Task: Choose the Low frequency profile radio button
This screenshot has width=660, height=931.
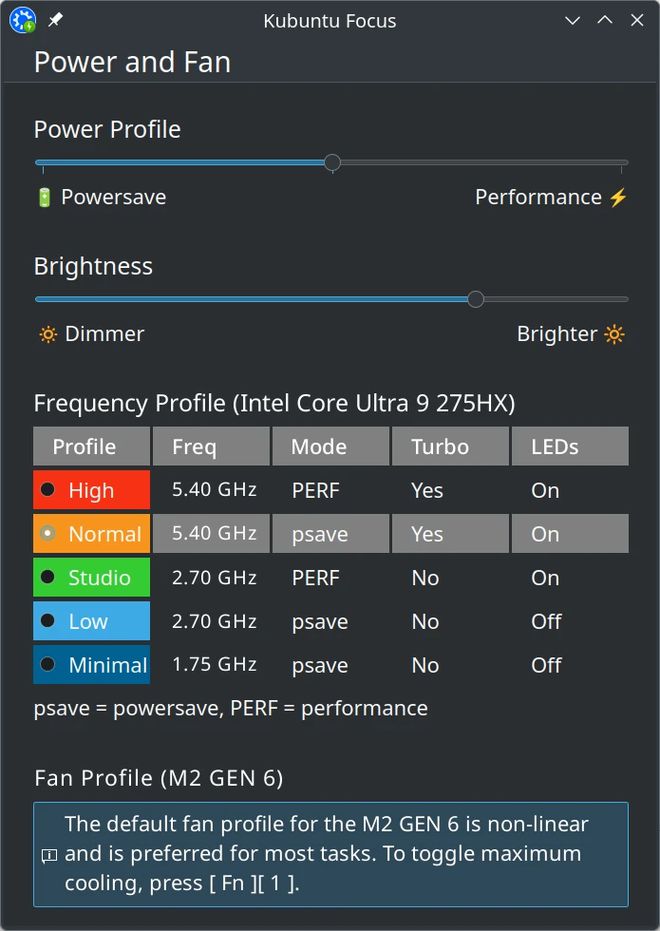Action: (x=47, y=621)
